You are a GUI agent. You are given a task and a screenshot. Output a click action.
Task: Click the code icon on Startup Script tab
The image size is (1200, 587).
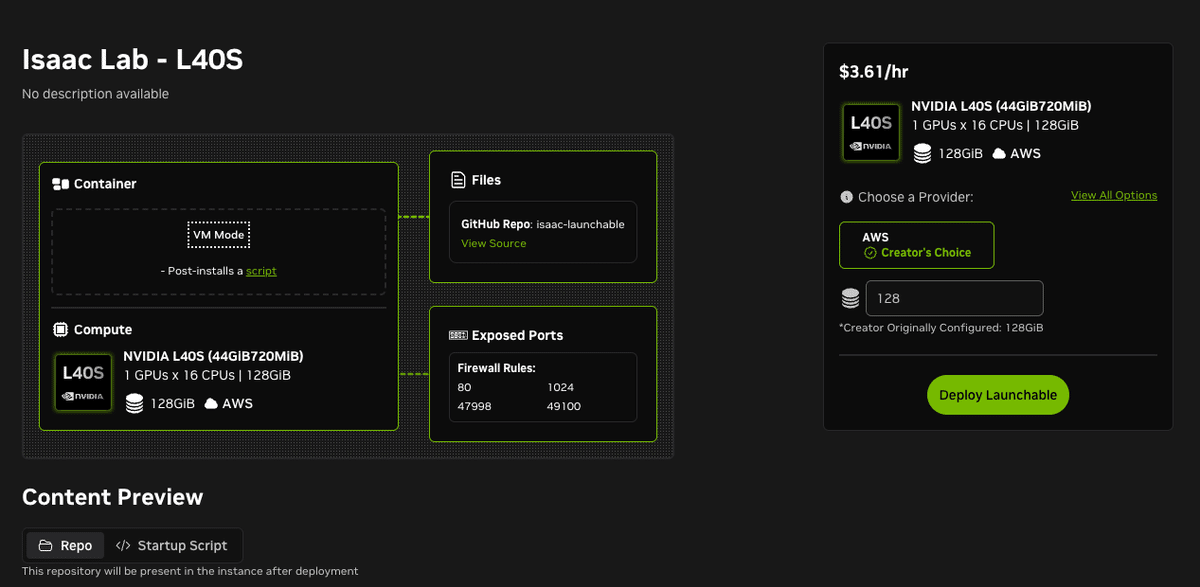[126, 545]
